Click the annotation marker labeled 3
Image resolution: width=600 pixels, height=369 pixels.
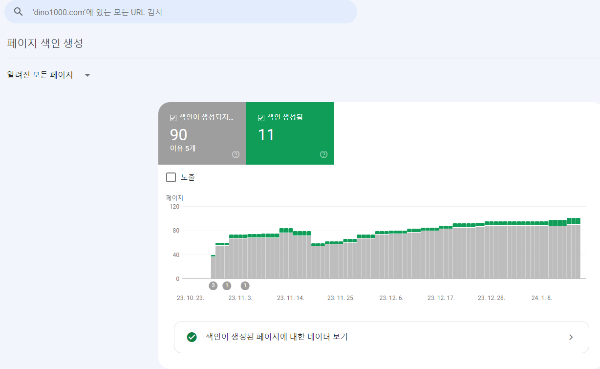click(213, 286)
